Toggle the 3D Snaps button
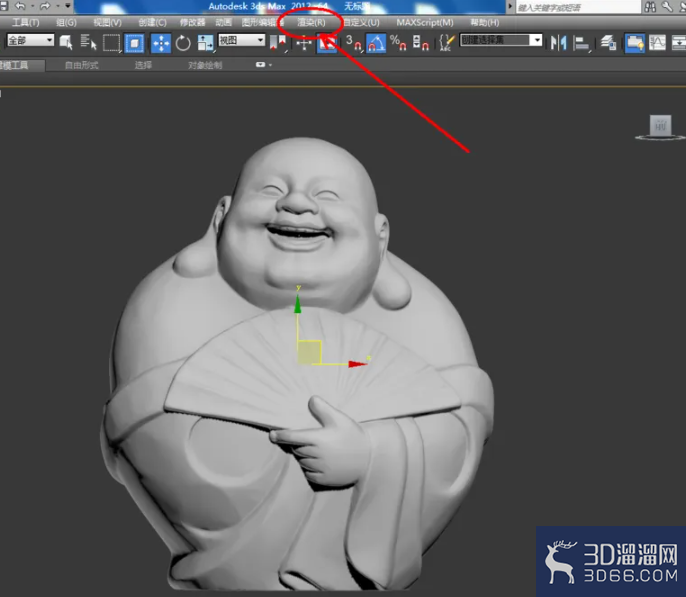 point(354,43)
